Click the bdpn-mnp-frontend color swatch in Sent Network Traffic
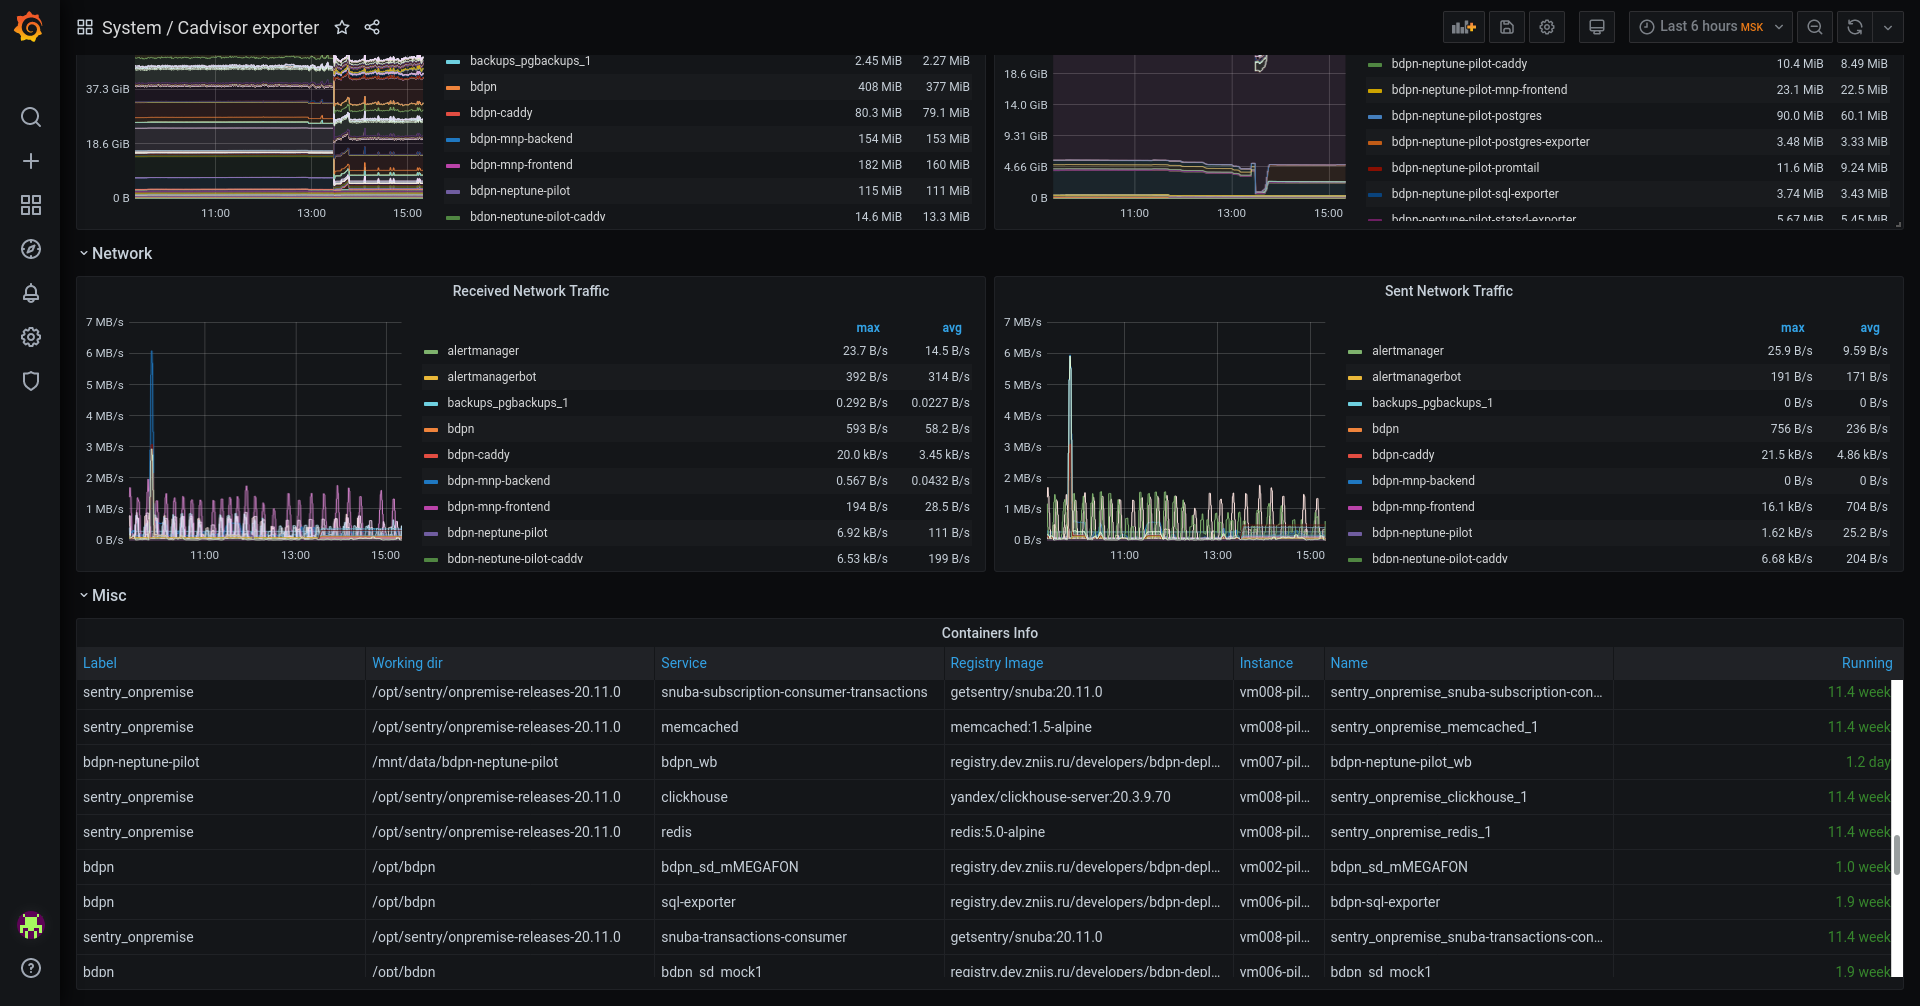The image size is (1920, 1006). [1355, 508]
